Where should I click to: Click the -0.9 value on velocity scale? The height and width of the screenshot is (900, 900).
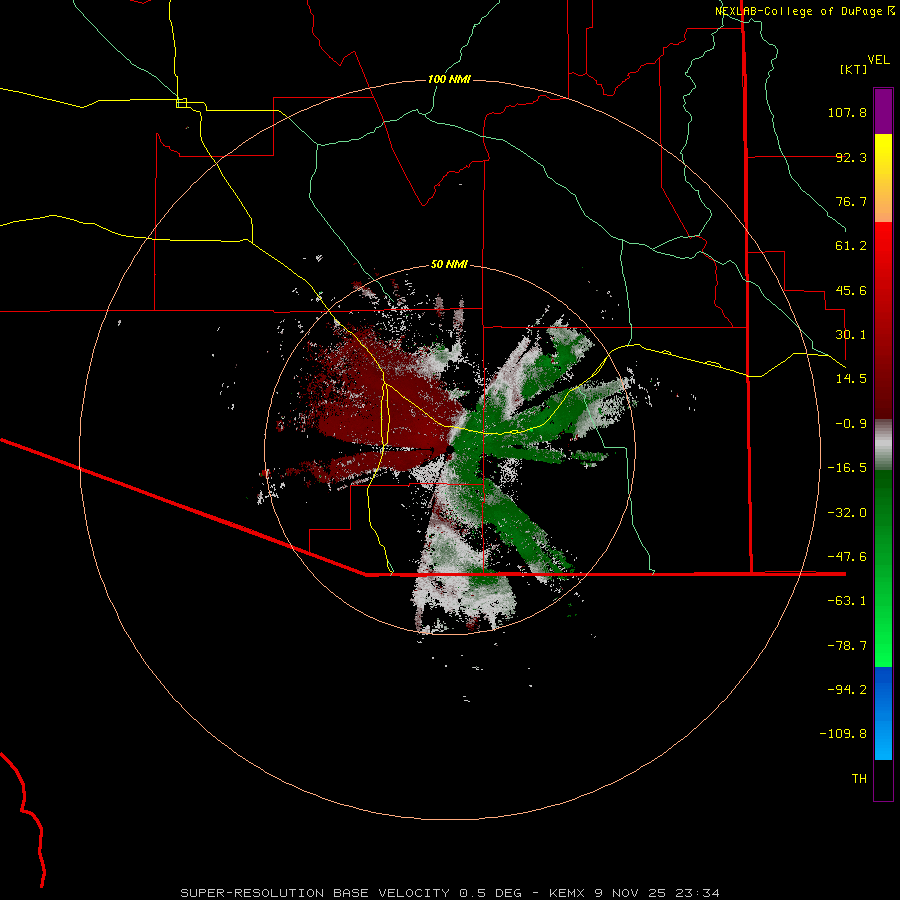(851, 424)
